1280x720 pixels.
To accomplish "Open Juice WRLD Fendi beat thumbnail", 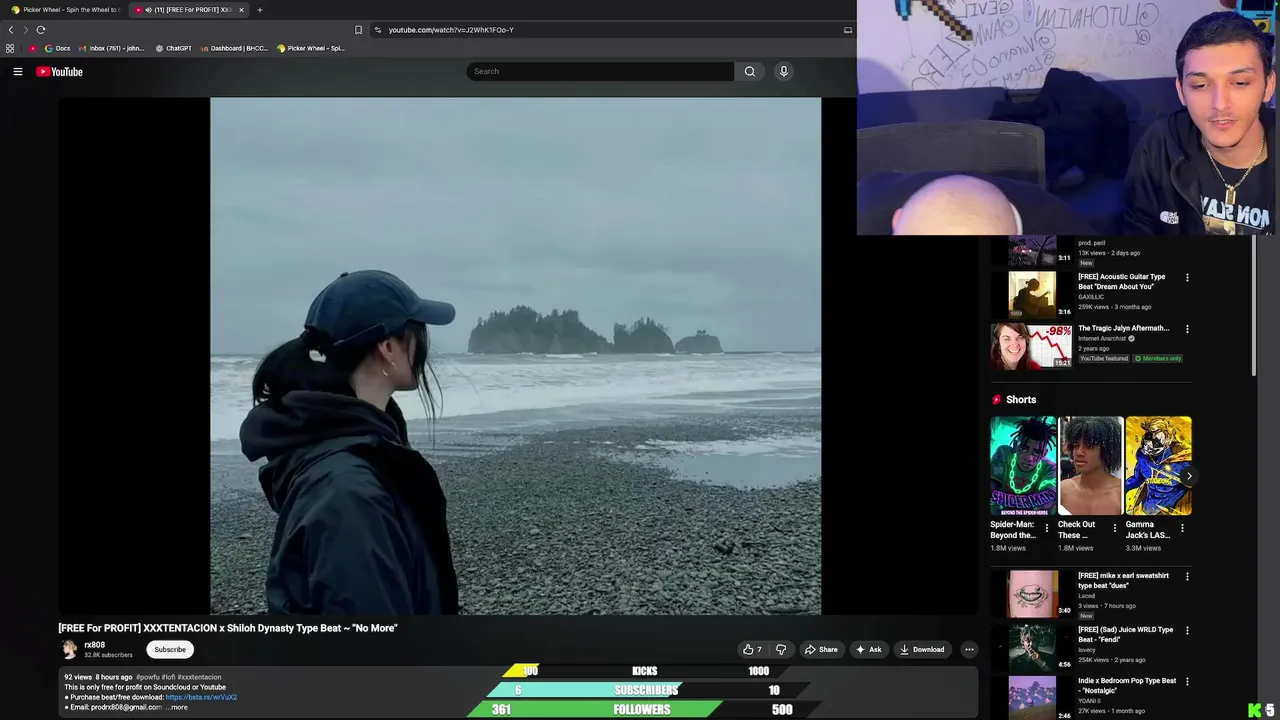I will [1032, 646].
